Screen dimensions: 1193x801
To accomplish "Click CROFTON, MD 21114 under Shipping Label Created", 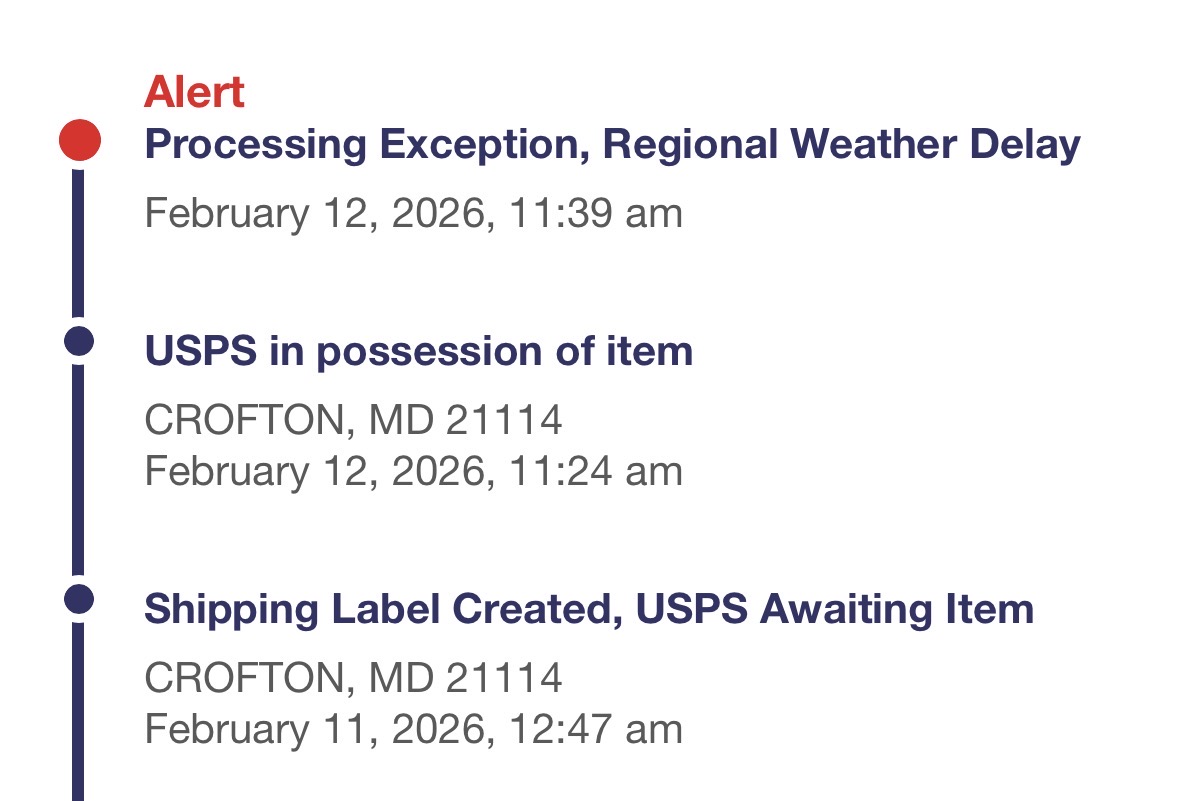I will [353, 679].
